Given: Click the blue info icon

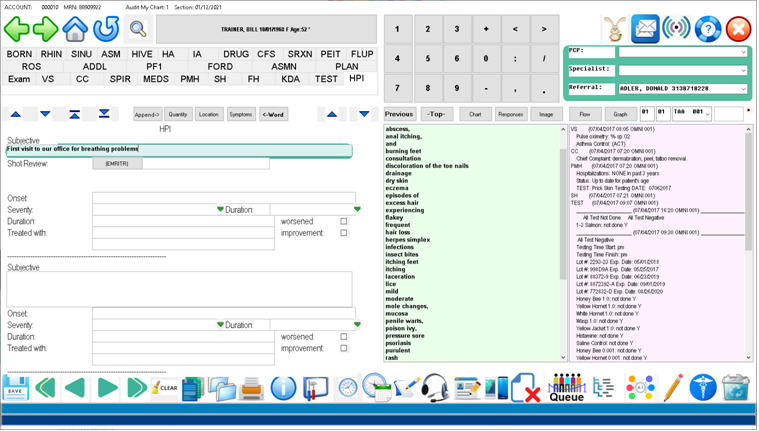Looking at the screenshot, I should [283, 388].
